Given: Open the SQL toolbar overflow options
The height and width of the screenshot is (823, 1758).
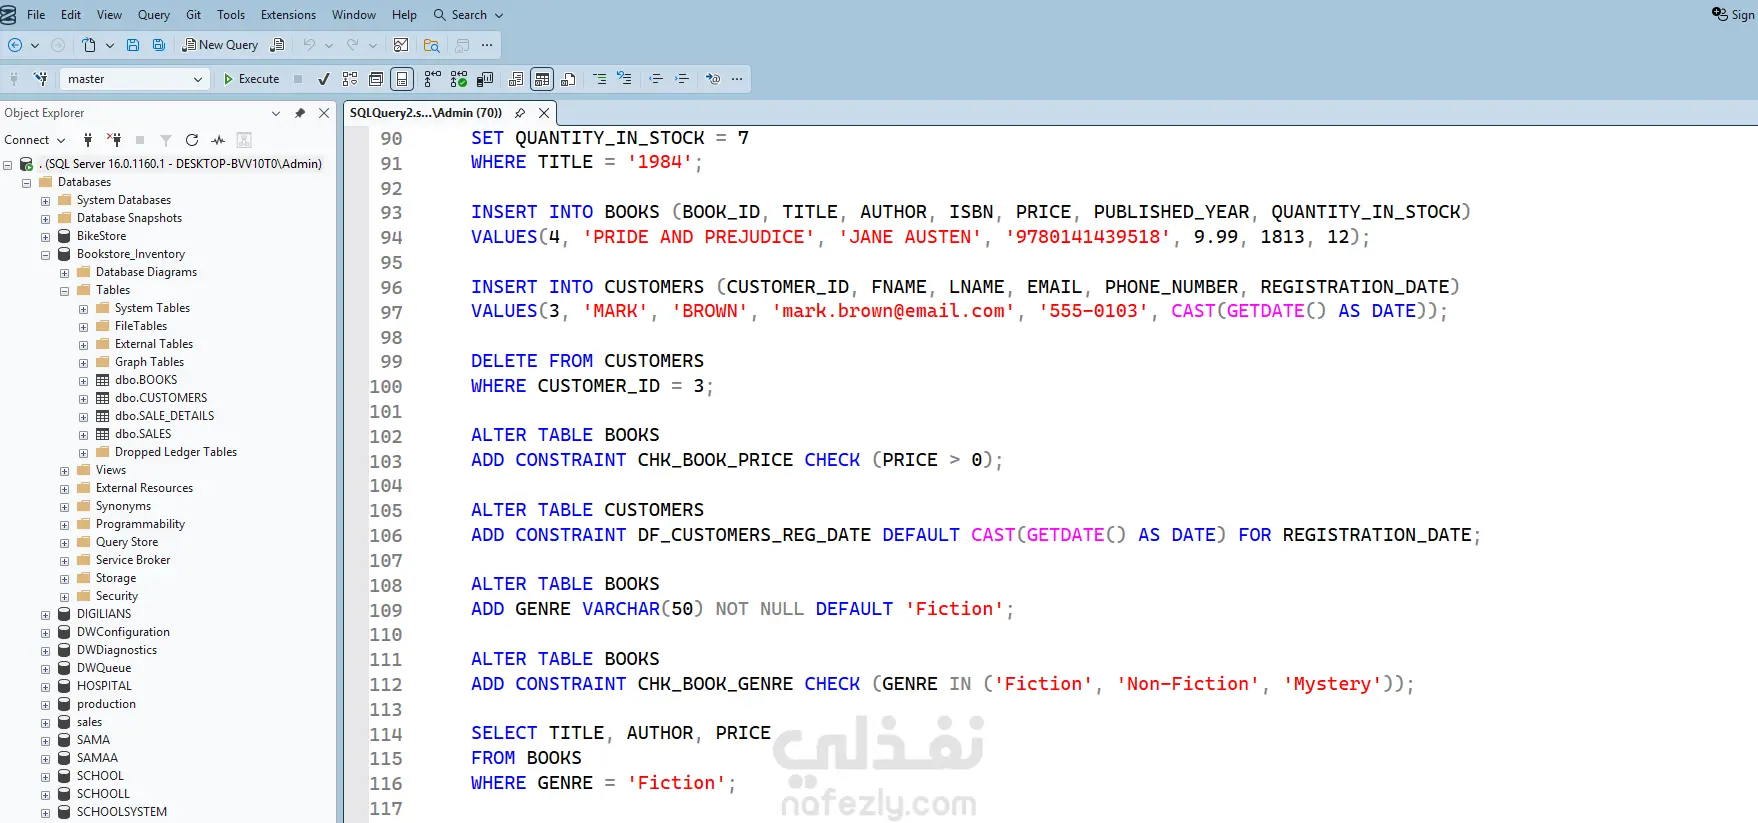Looking at the screenshot, I should pos(737,79).
